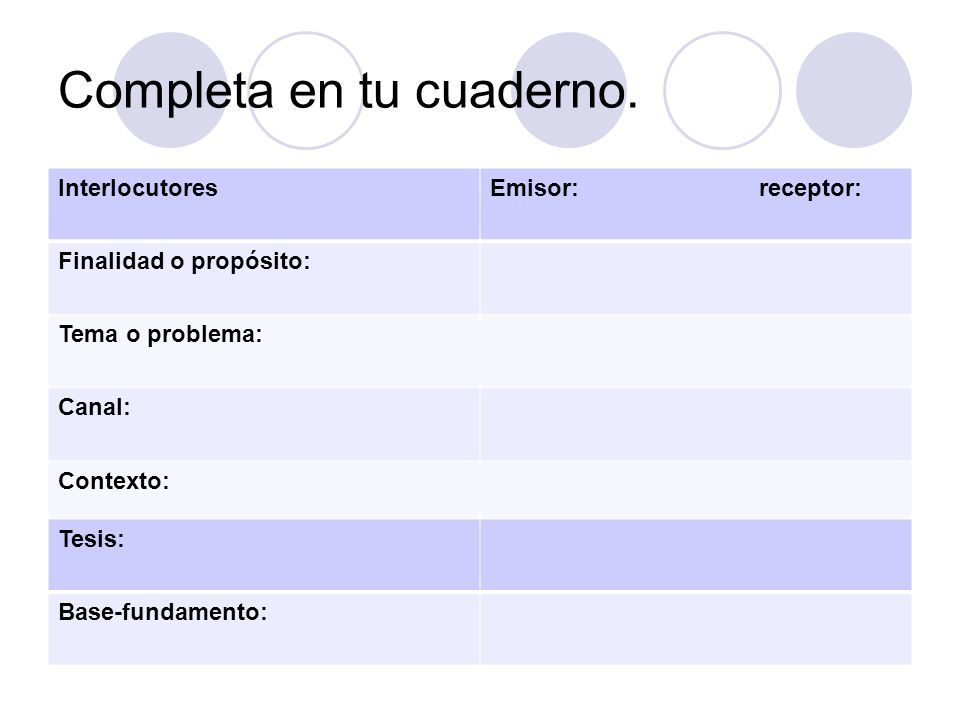Click empty cell beside 'Base-fundamento:'

696,629
